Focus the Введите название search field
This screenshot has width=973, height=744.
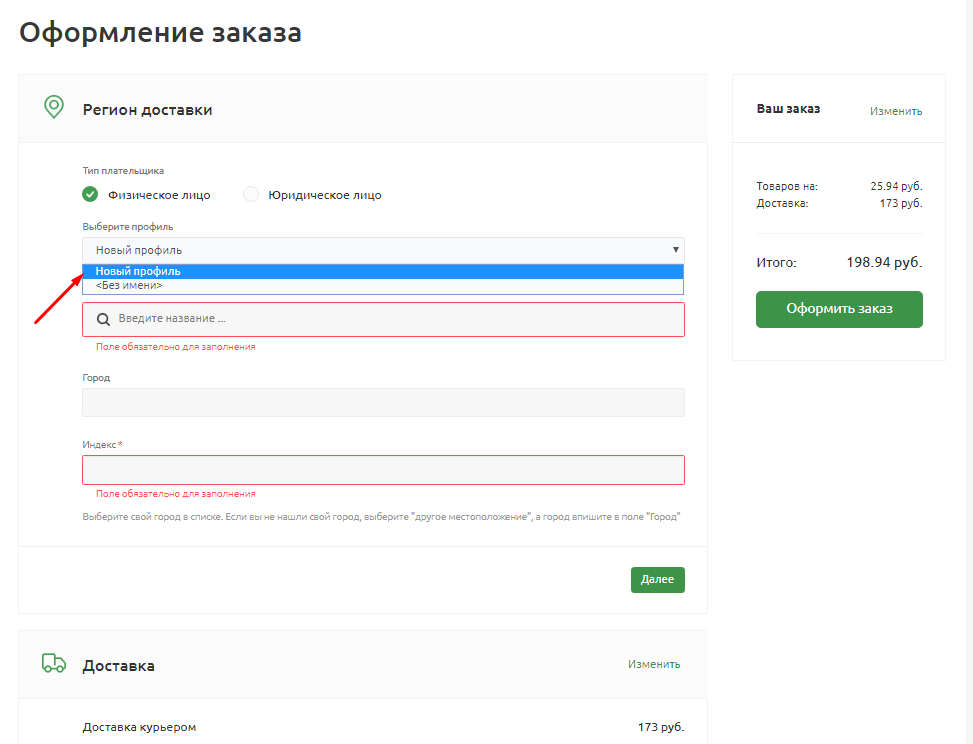tap(383, 319)
